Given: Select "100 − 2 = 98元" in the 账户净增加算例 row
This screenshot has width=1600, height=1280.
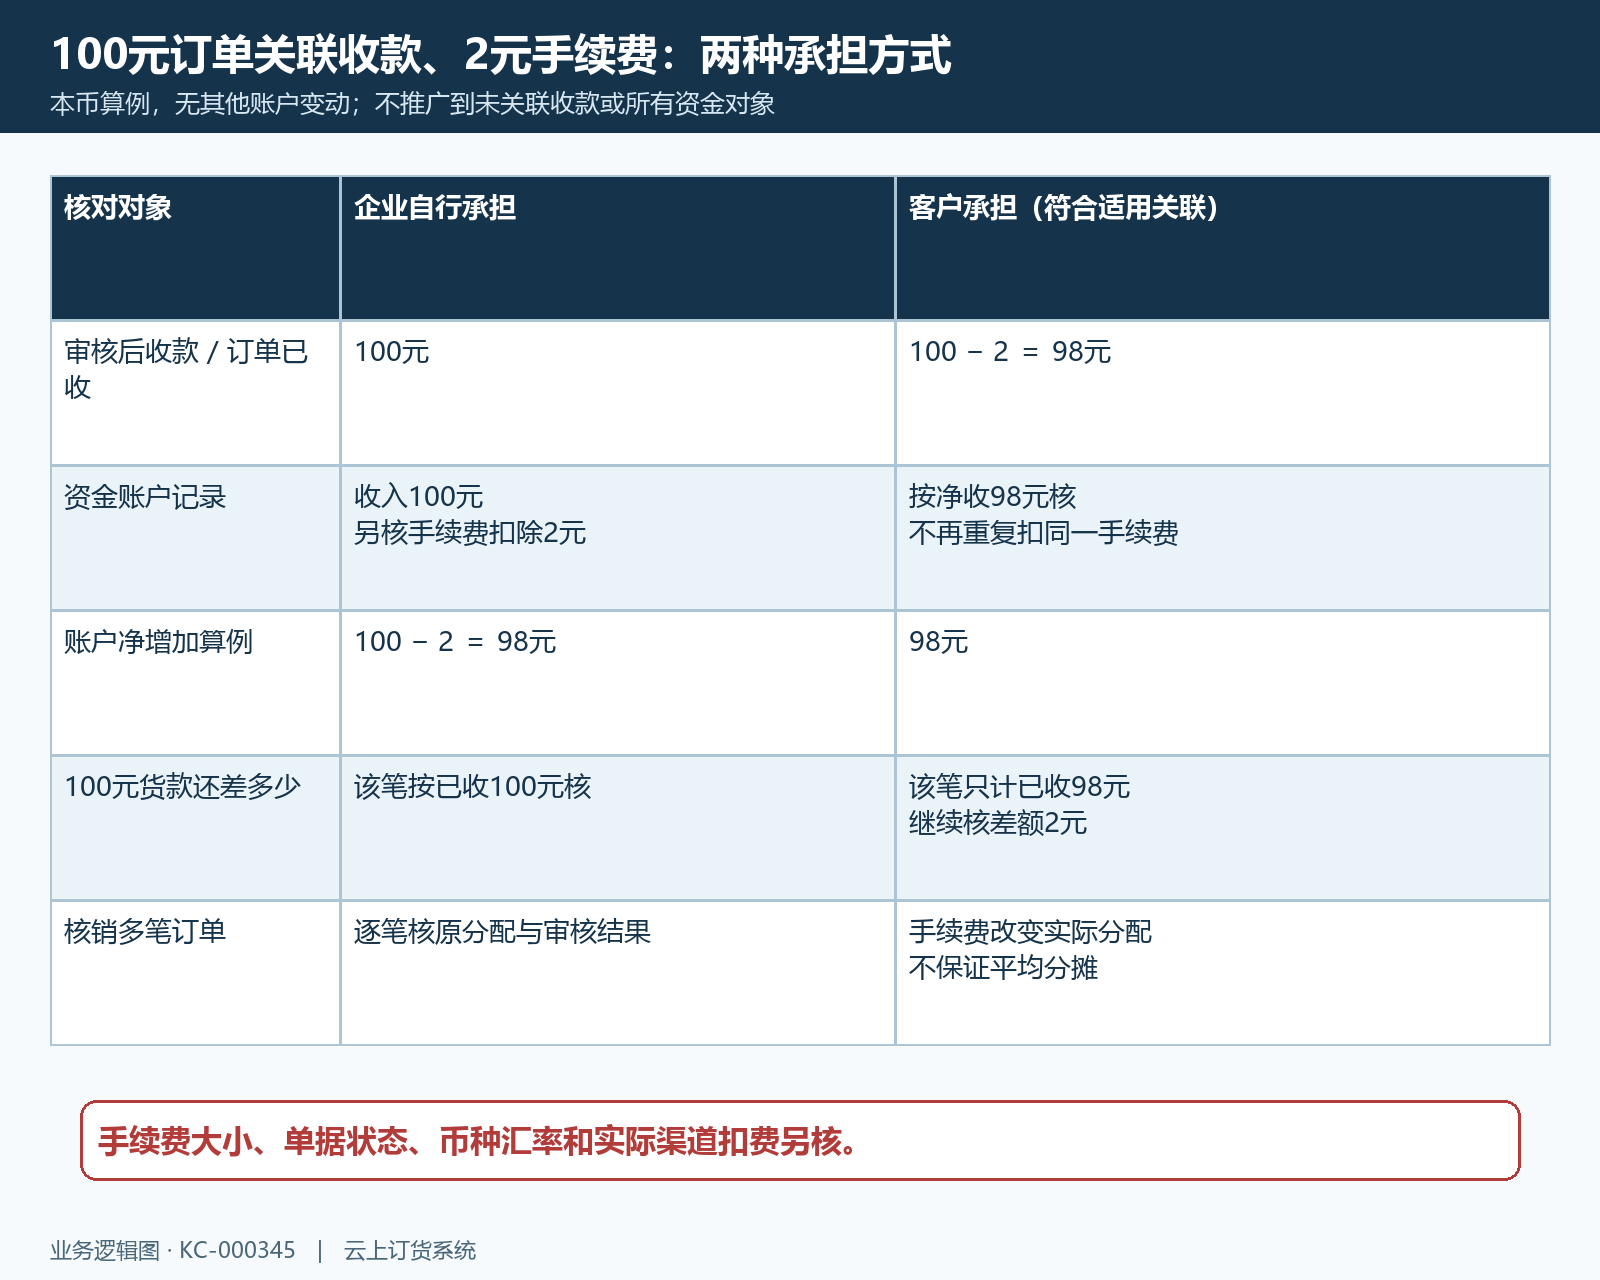Looking at the screenshot, I should click(x=455, y=642).
